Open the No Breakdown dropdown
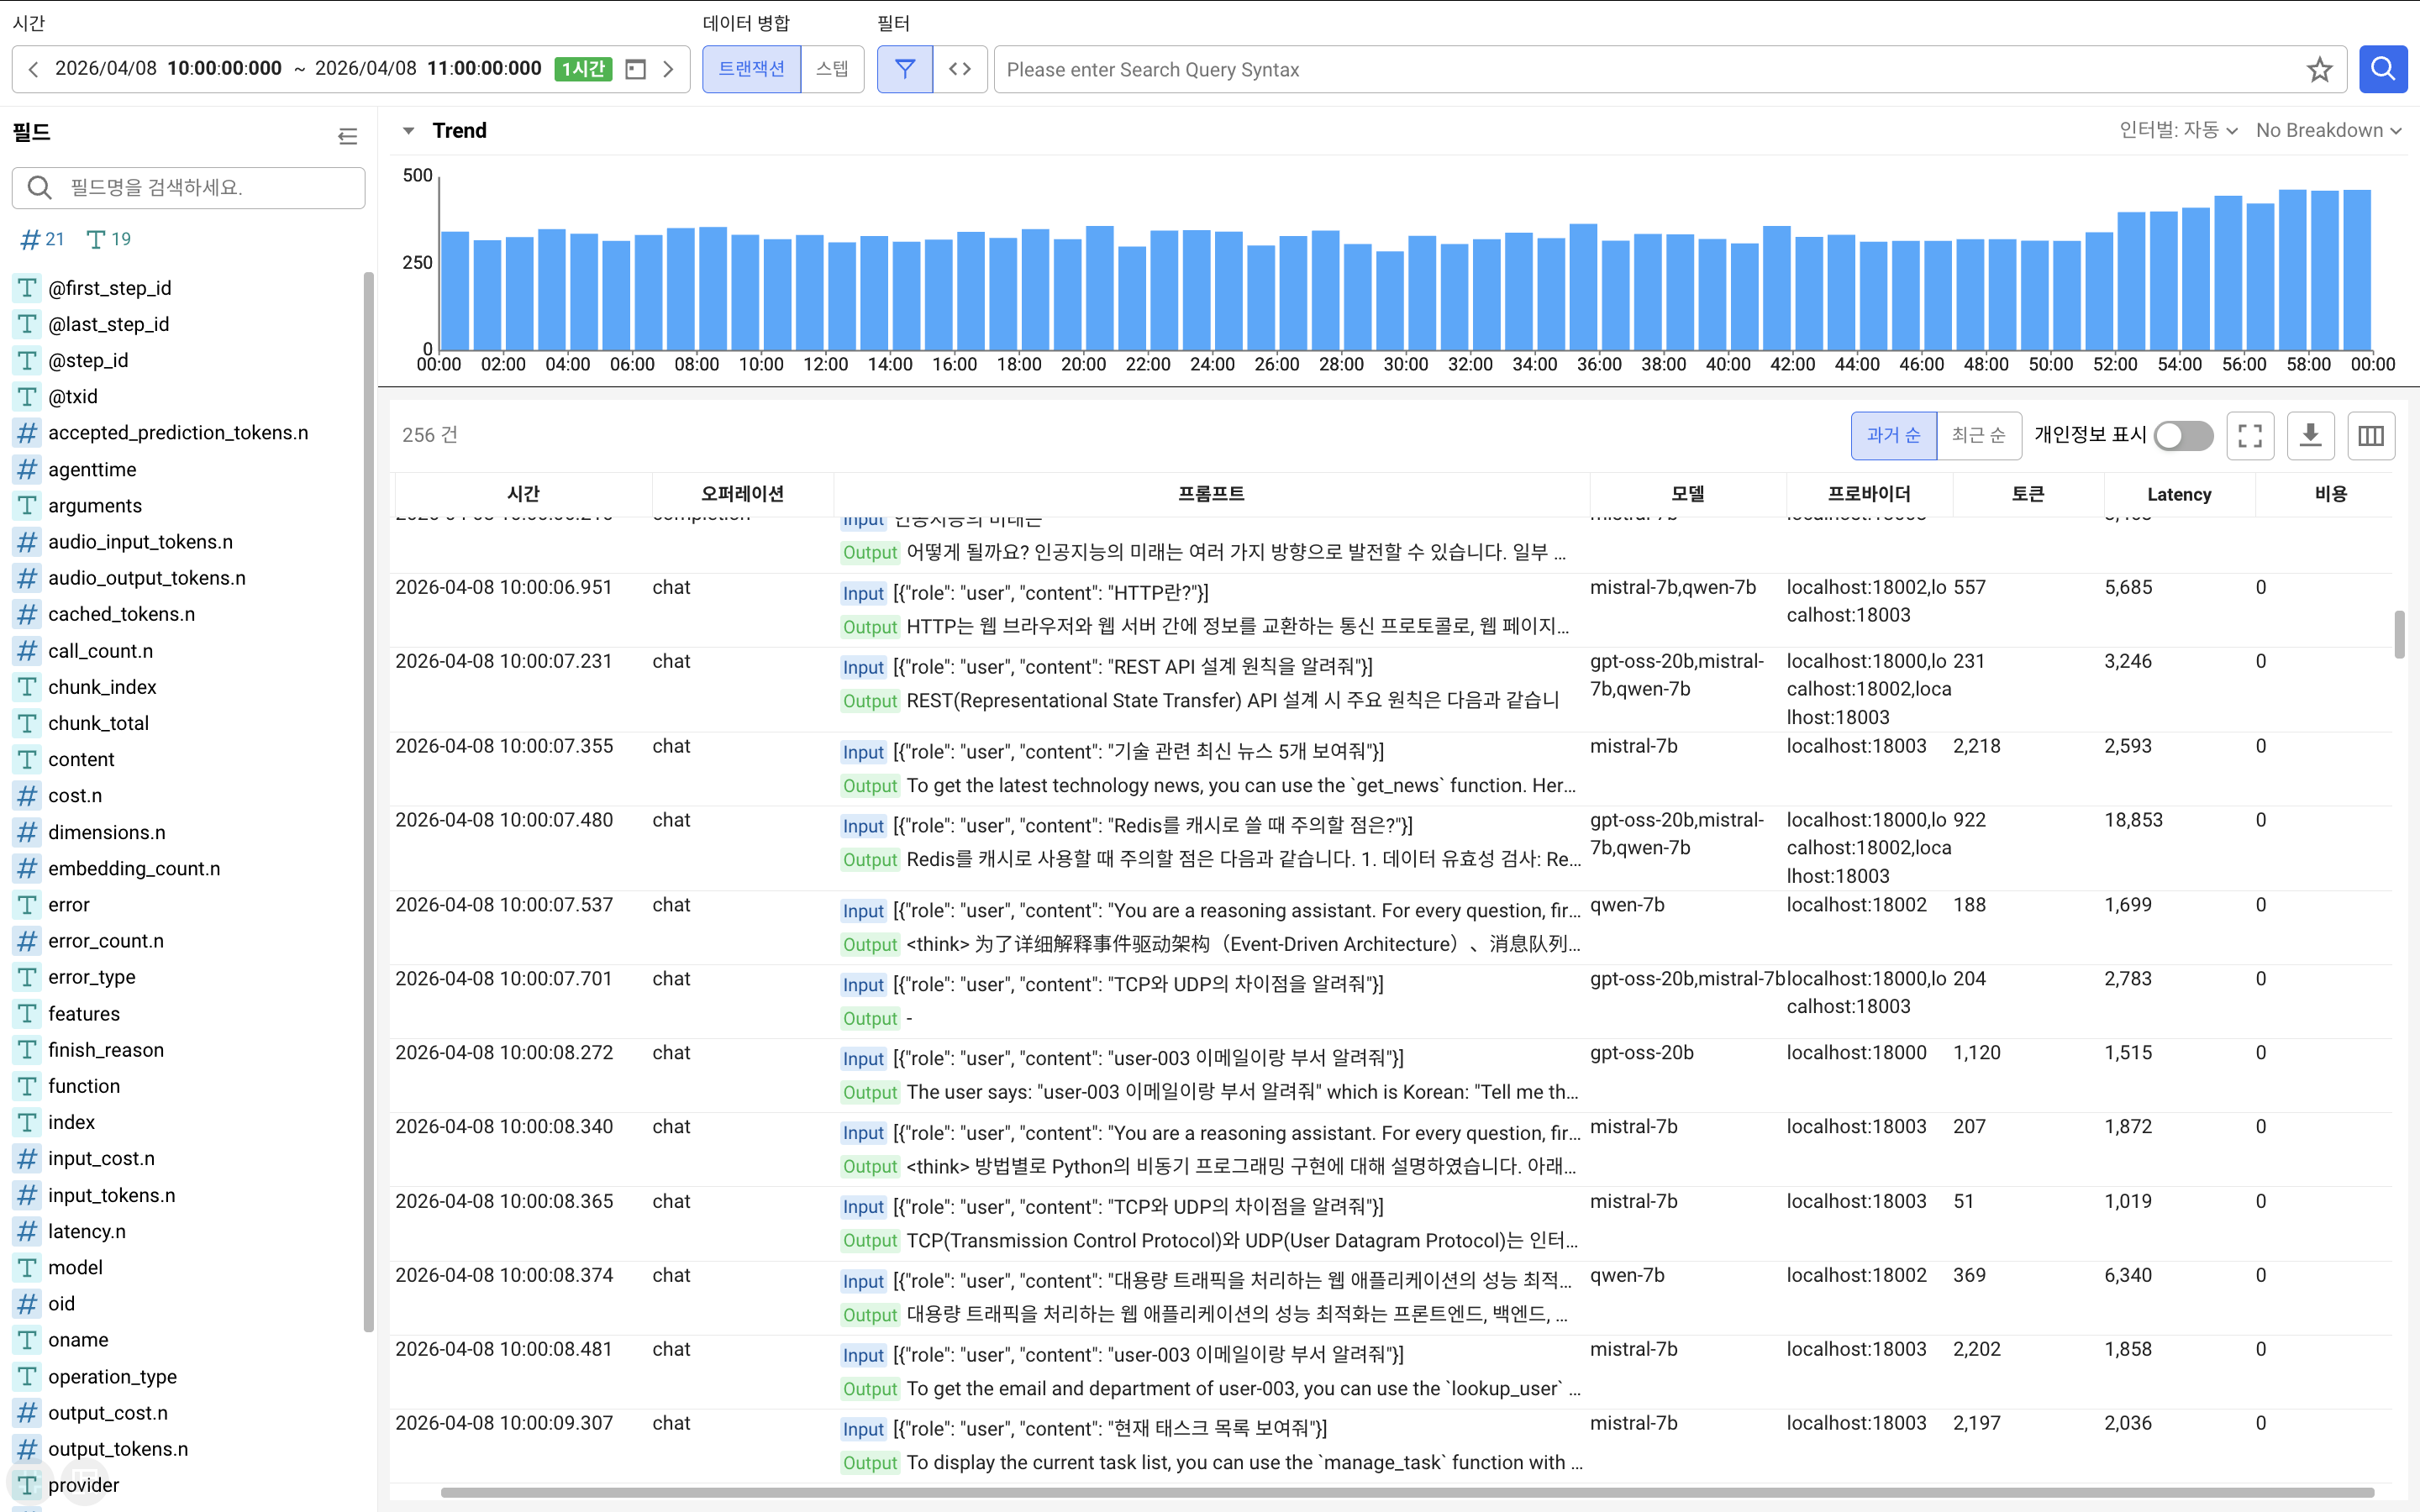 (2328, 131)
